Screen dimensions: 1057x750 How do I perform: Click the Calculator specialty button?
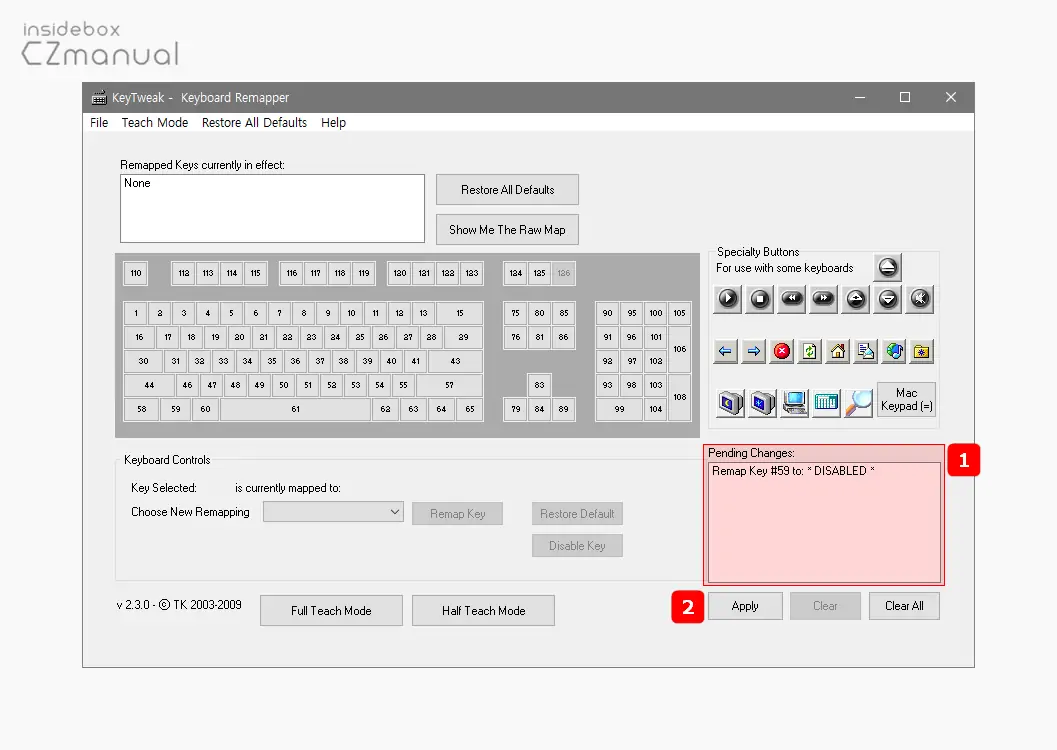pyautogui.click(x=826, y=403)
